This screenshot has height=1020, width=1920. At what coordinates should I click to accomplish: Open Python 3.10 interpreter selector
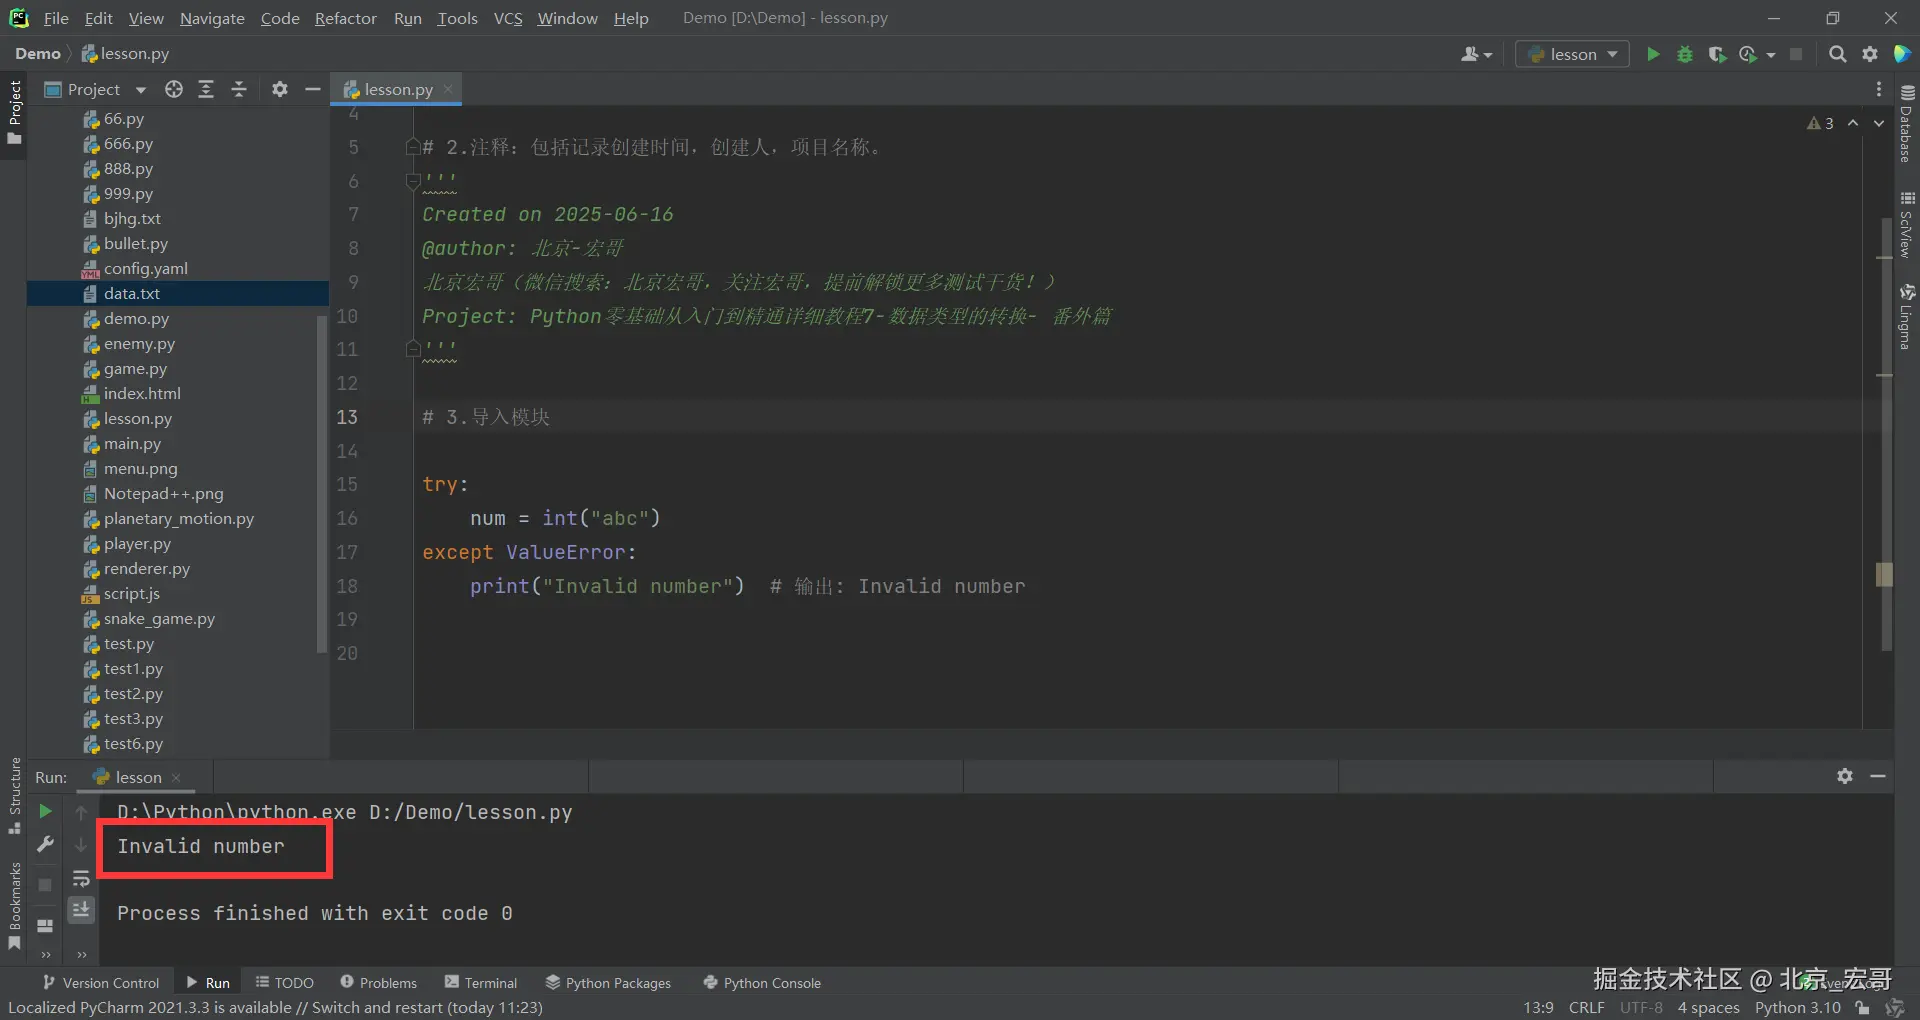click(1797, 1007)
